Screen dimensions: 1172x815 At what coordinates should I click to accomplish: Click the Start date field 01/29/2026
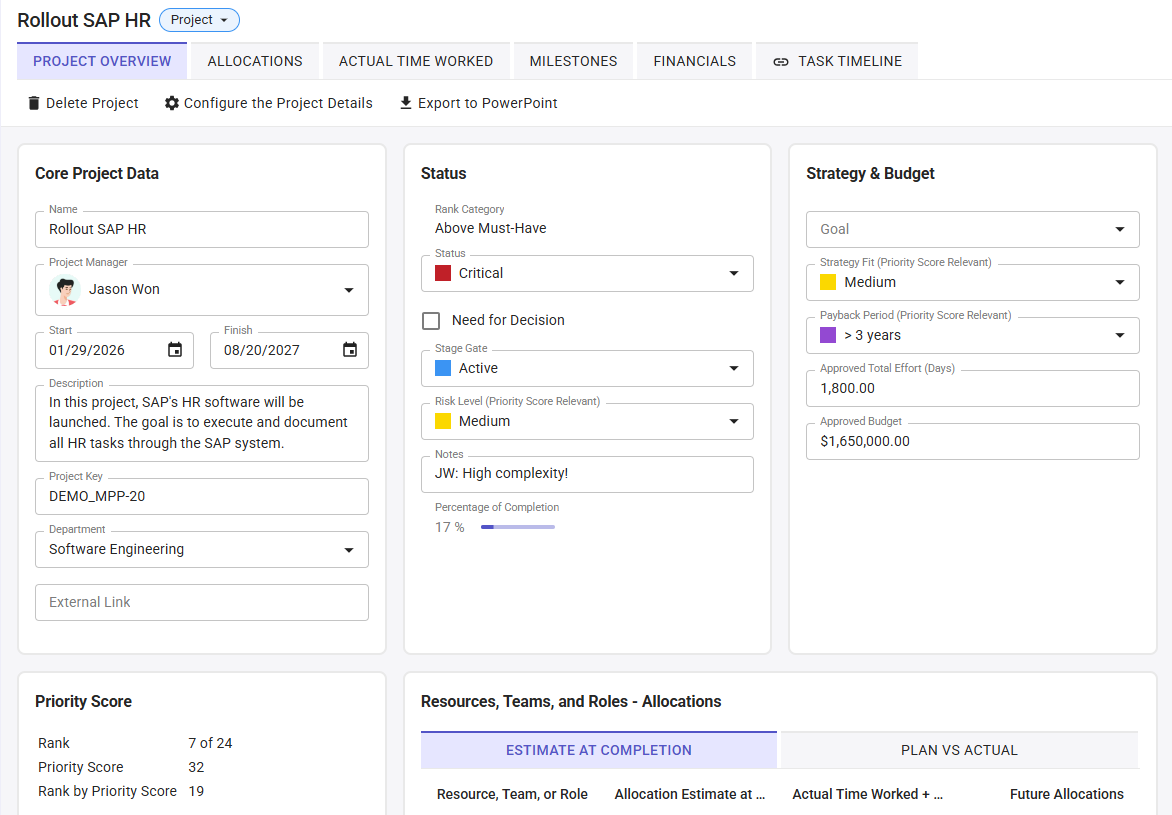pyautogui.click(x=114, y=351)
